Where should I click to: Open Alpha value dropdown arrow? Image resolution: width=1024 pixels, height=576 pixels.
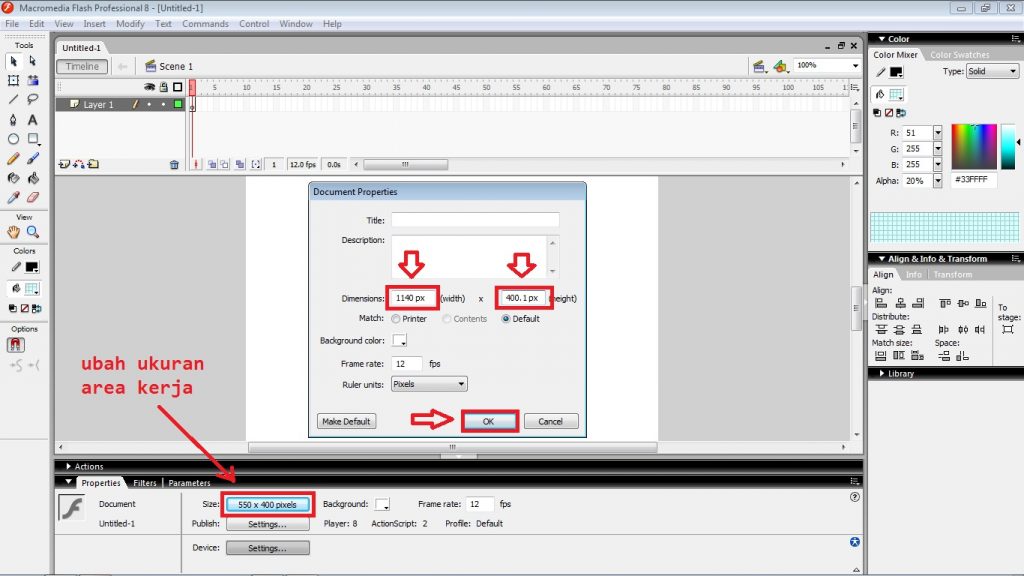pyautogui.click(x=938, y=181)
